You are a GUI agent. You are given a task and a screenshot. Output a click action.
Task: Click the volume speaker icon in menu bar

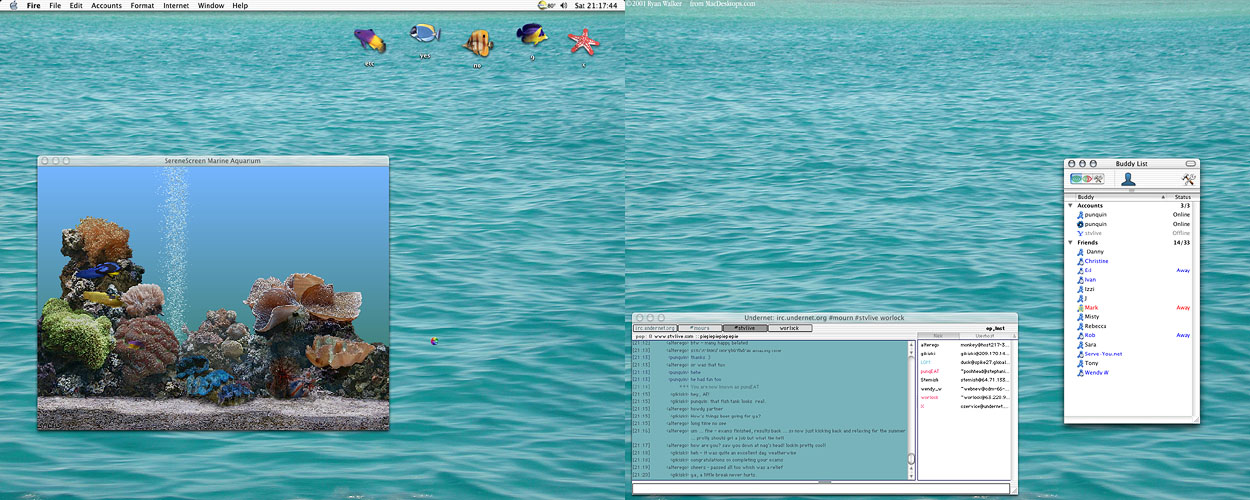(565, 6)
